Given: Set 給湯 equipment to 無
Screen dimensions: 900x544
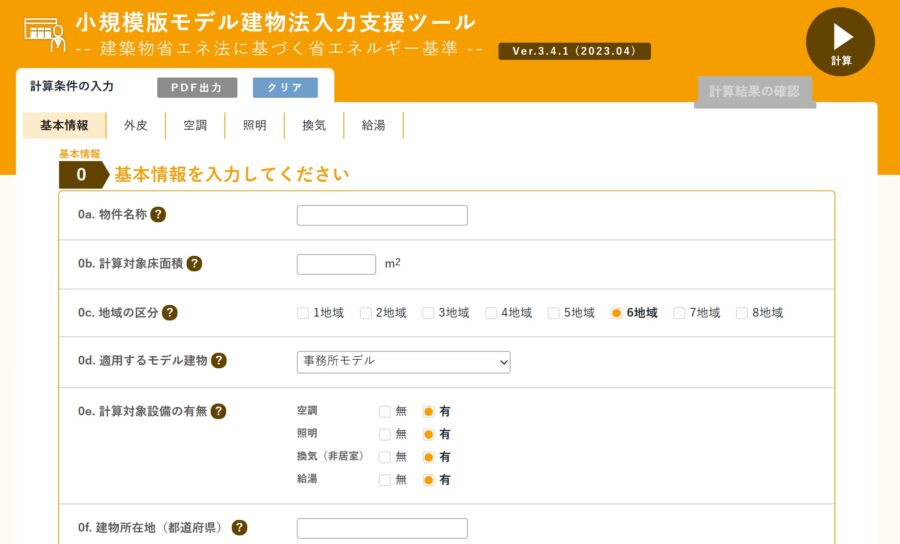Looking at the screenshot, I should point(385,480).
